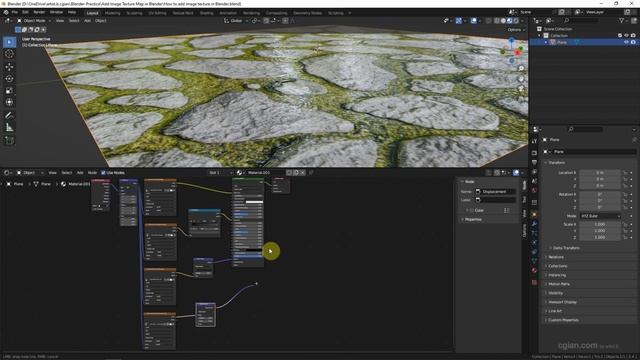The width and height of the screenshot is (640, 360).
Task: Expand the Properties section in node sidebar
Action: point(473,220)
